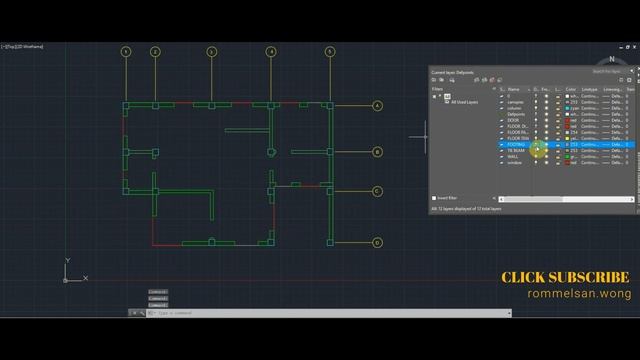Select the column layer name
640x360 pixels.
coord(514,108)
